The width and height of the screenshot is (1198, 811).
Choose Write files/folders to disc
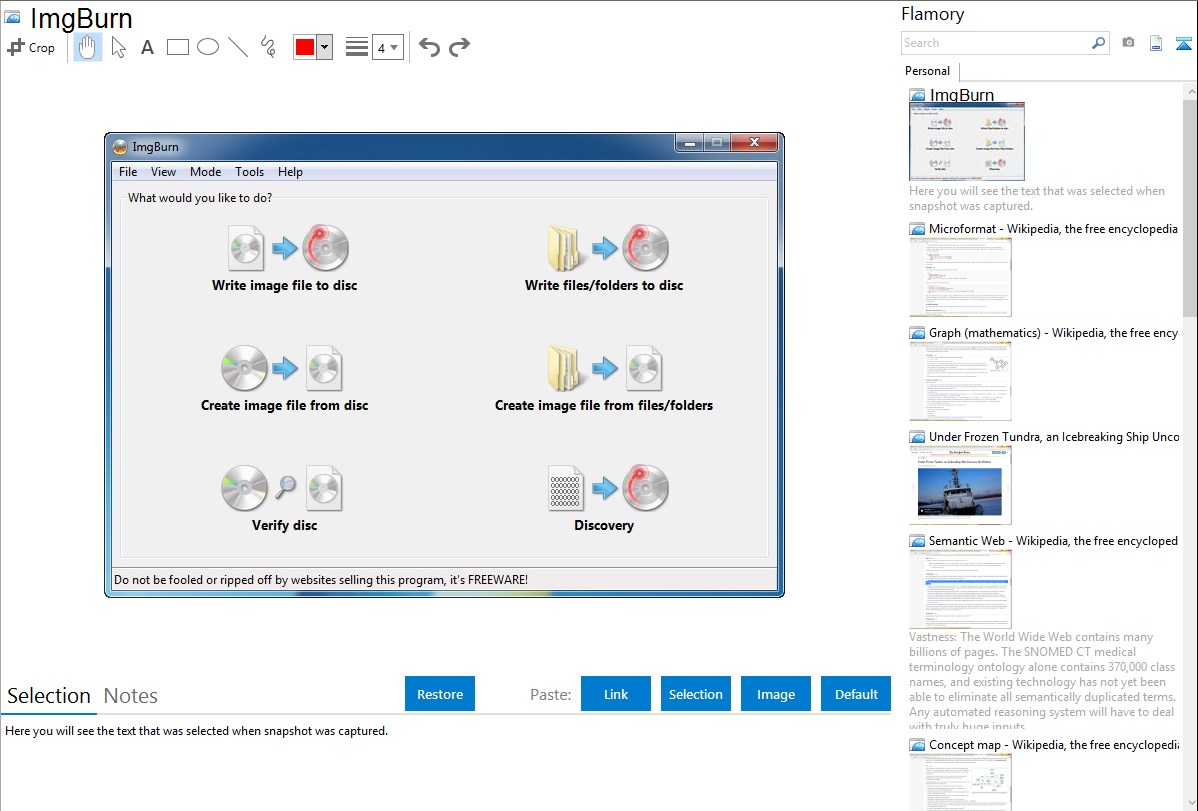[604, 258]
